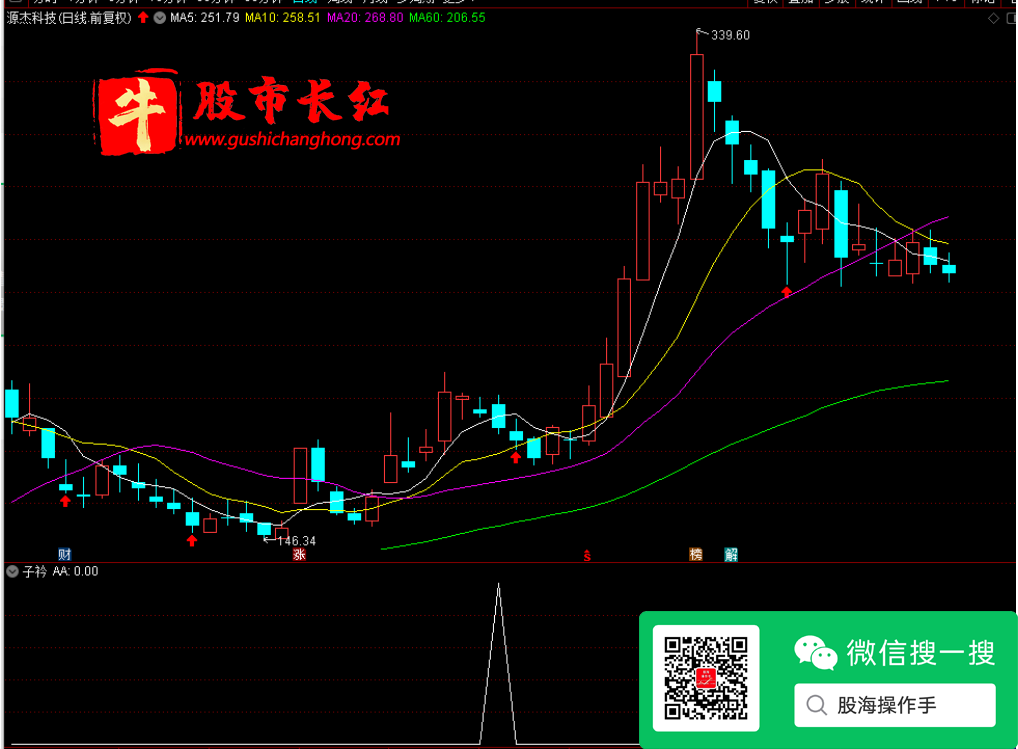1018x749 pixels.
Task: Click the 榜 ranking list marker
Action: coord(695,554)
